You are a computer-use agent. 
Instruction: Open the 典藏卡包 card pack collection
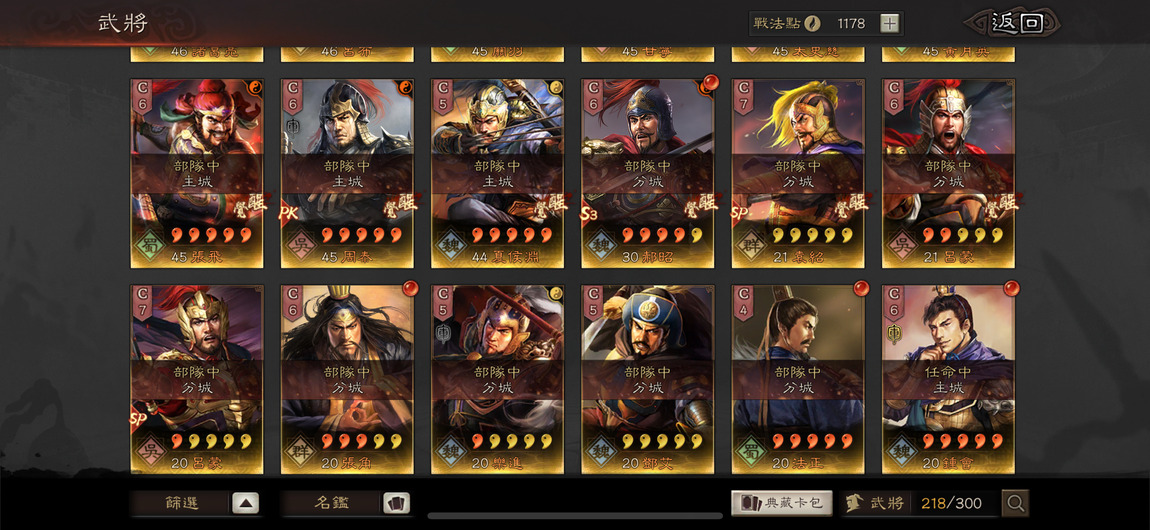[x=782, y=503]
